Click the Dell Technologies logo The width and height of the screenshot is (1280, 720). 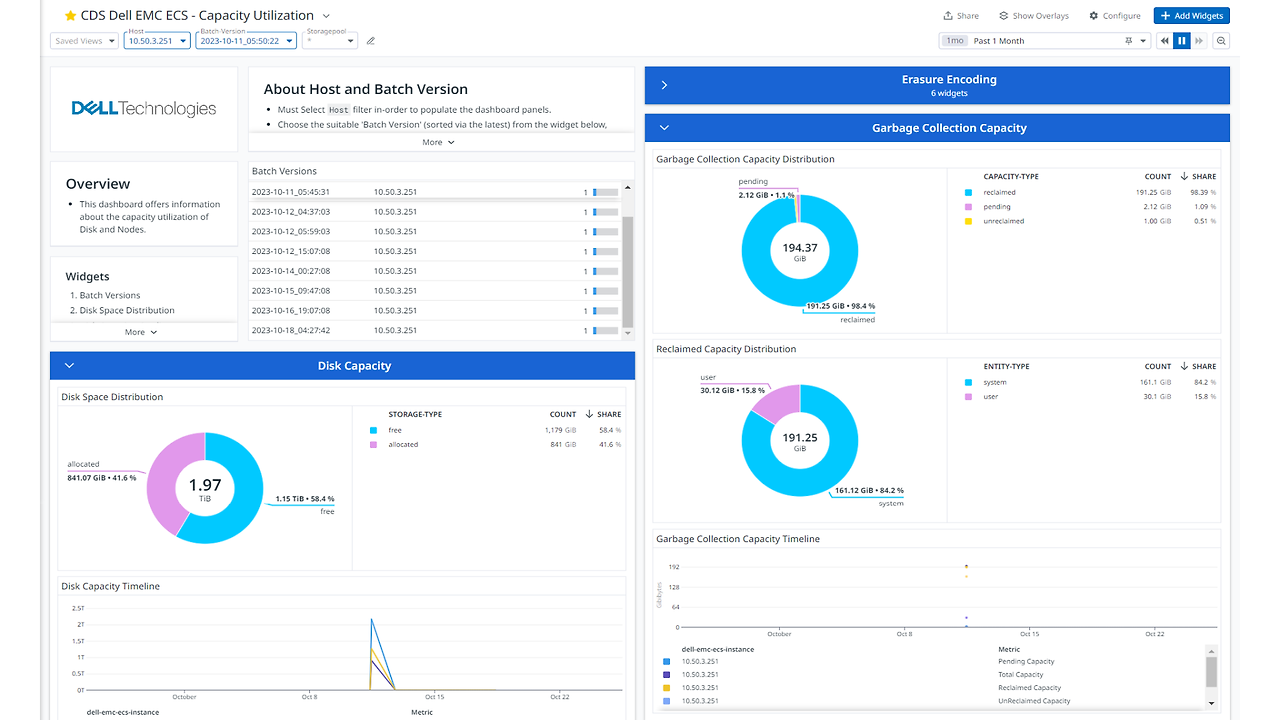[144, 109]
